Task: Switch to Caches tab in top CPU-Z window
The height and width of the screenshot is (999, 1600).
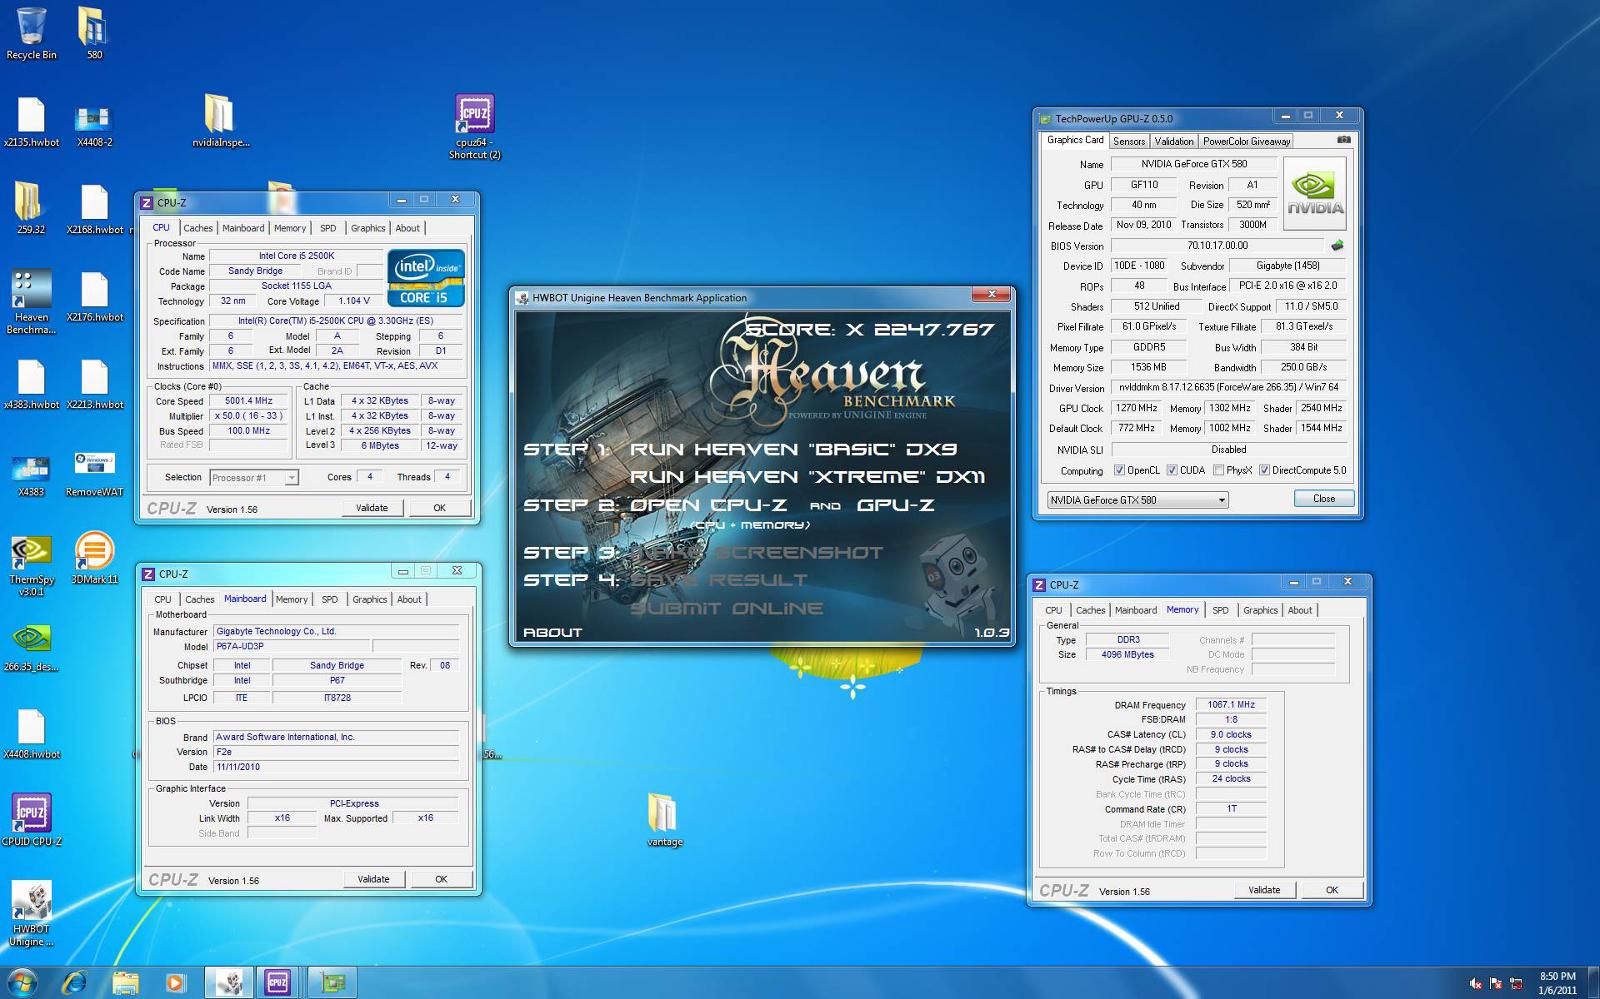Action: pos(198,228)
